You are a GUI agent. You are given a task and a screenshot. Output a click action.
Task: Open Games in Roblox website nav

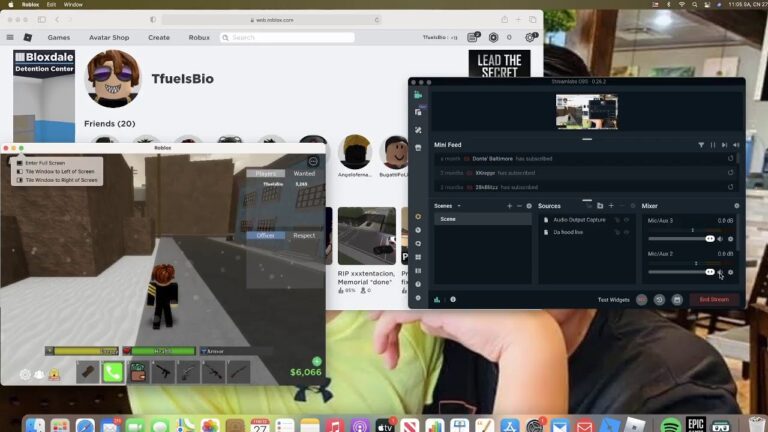pos(59,38)
